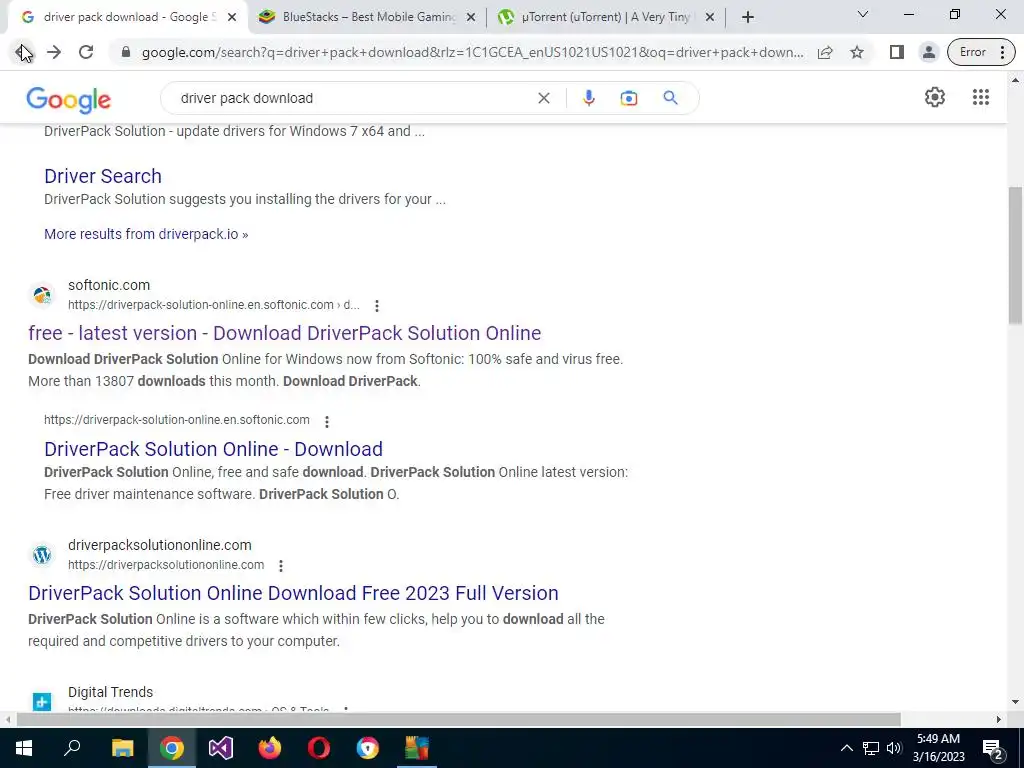Click the scroll down arrow

click(1016, 703)
